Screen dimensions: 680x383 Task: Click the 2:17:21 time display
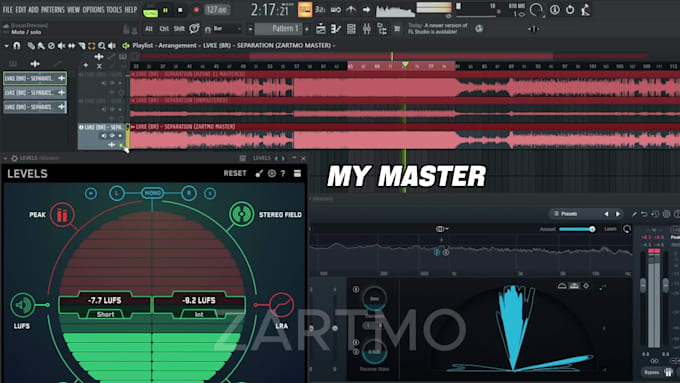pos(270,10)
